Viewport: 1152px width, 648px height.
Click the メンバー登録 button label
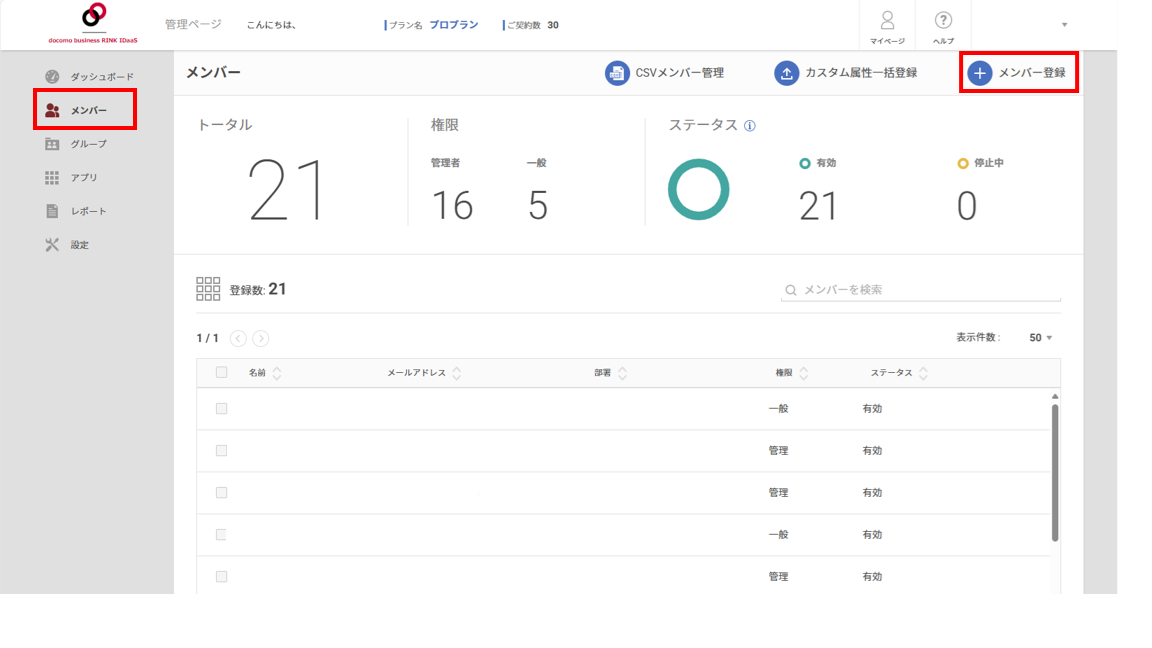[x=1032, y=73]
